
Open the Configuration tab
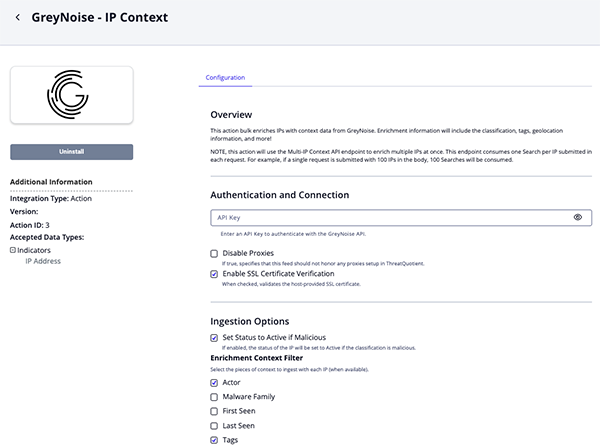point(225,77)
